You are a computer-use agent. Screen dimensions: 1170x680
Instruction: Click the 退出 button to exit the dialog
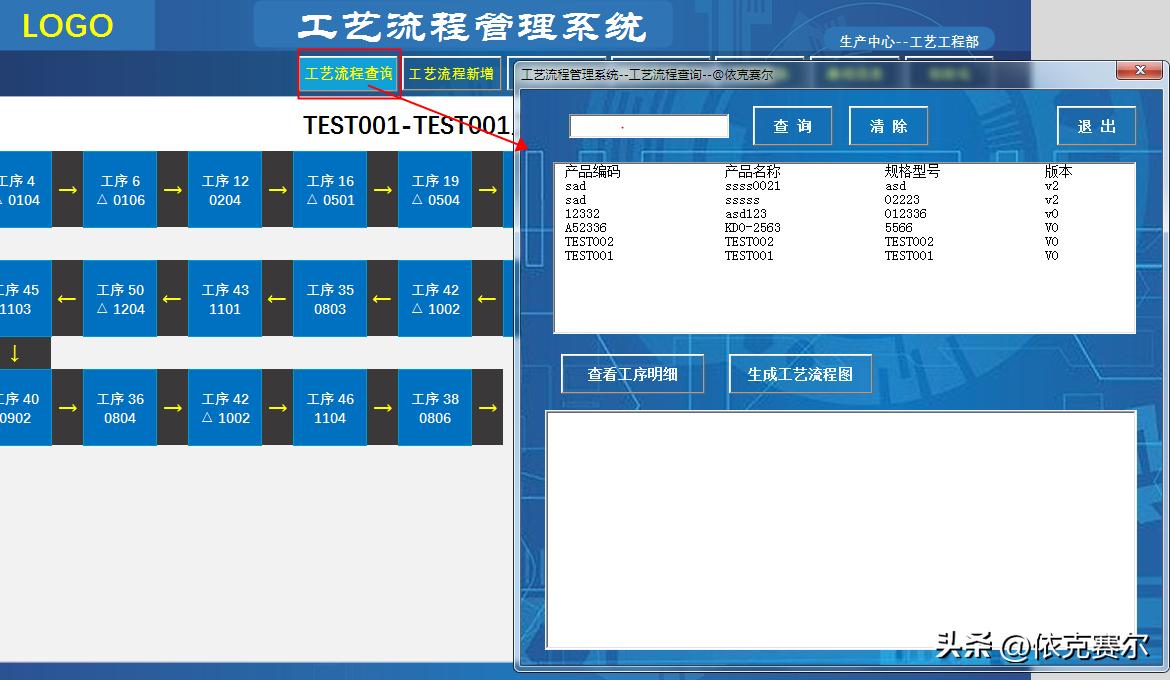(x=1096, y=125)
